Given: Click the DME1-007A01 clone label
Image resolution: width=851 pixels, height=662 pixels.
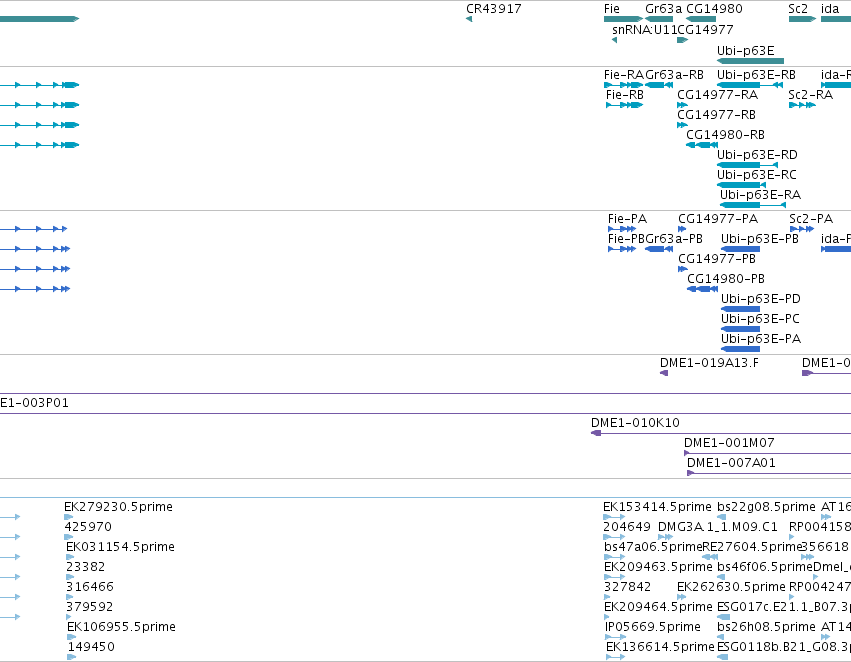Looking at the screenshot, I should [732, 463].
